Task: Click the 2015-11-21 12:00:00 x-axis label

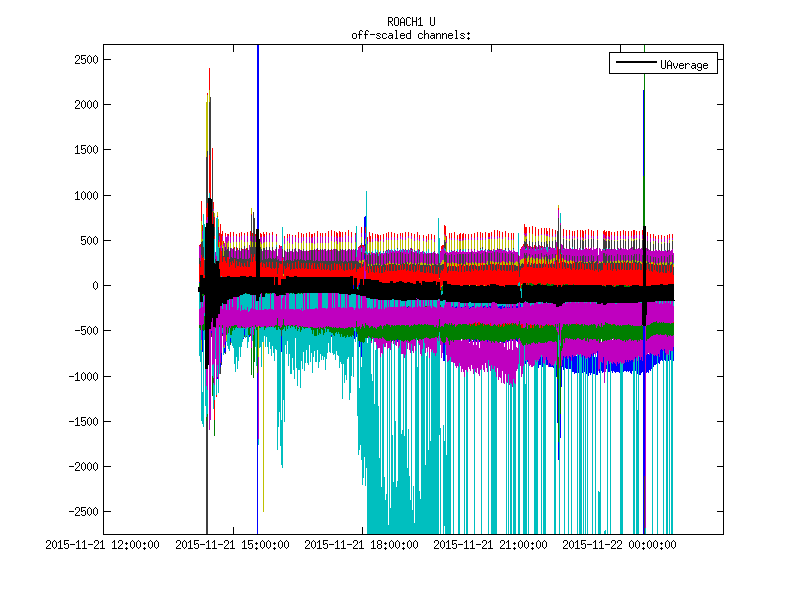Action: 104,545
